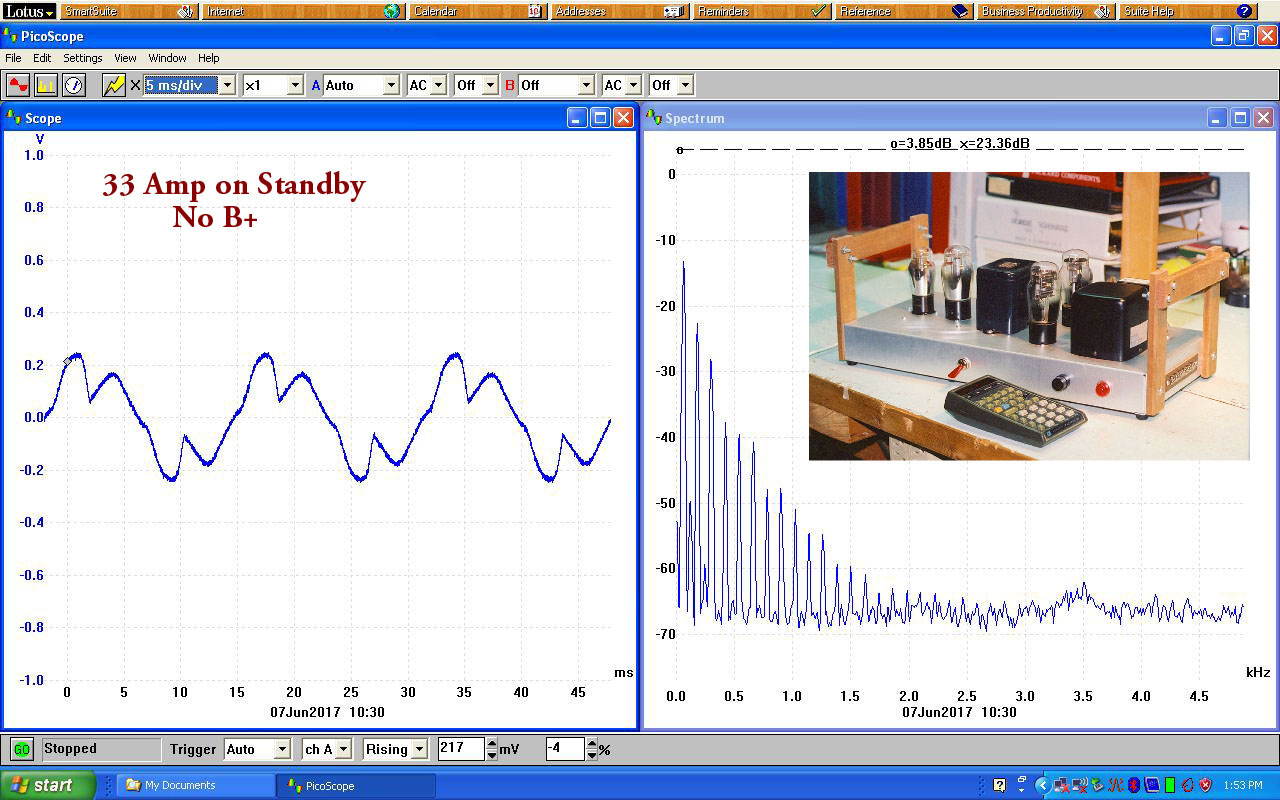Open the Business Productivity drawer

(1046, 11)
